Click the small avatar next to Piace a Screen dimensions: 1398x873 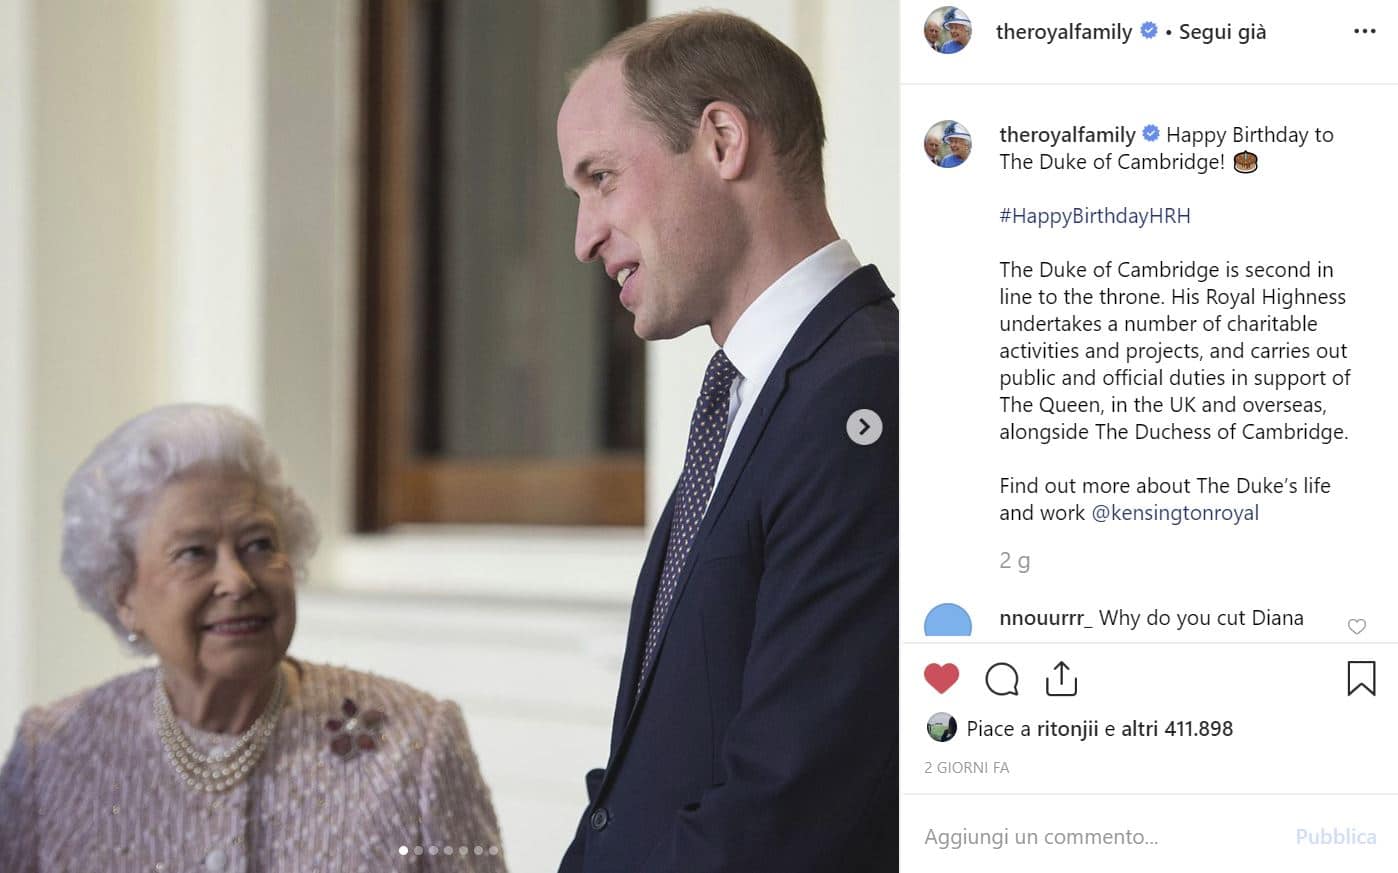point(941,728)
